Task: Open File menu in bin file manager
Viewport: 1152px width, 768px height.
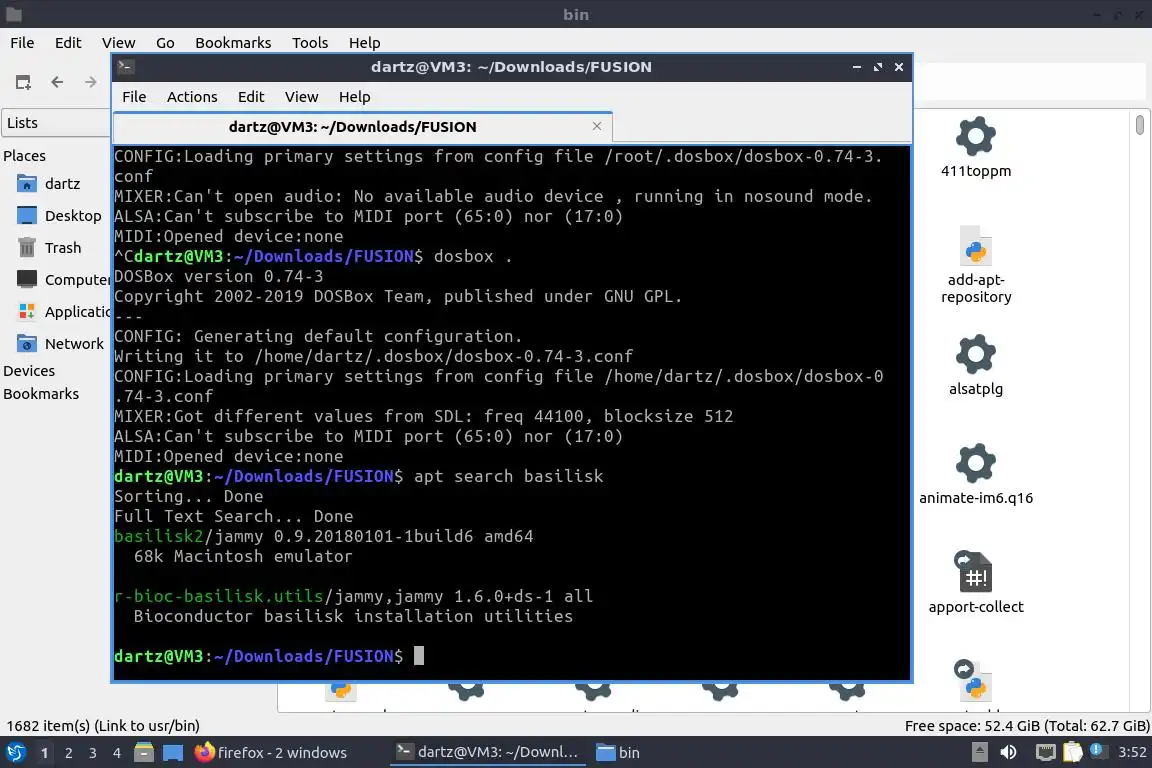Action: click(22, 43)
